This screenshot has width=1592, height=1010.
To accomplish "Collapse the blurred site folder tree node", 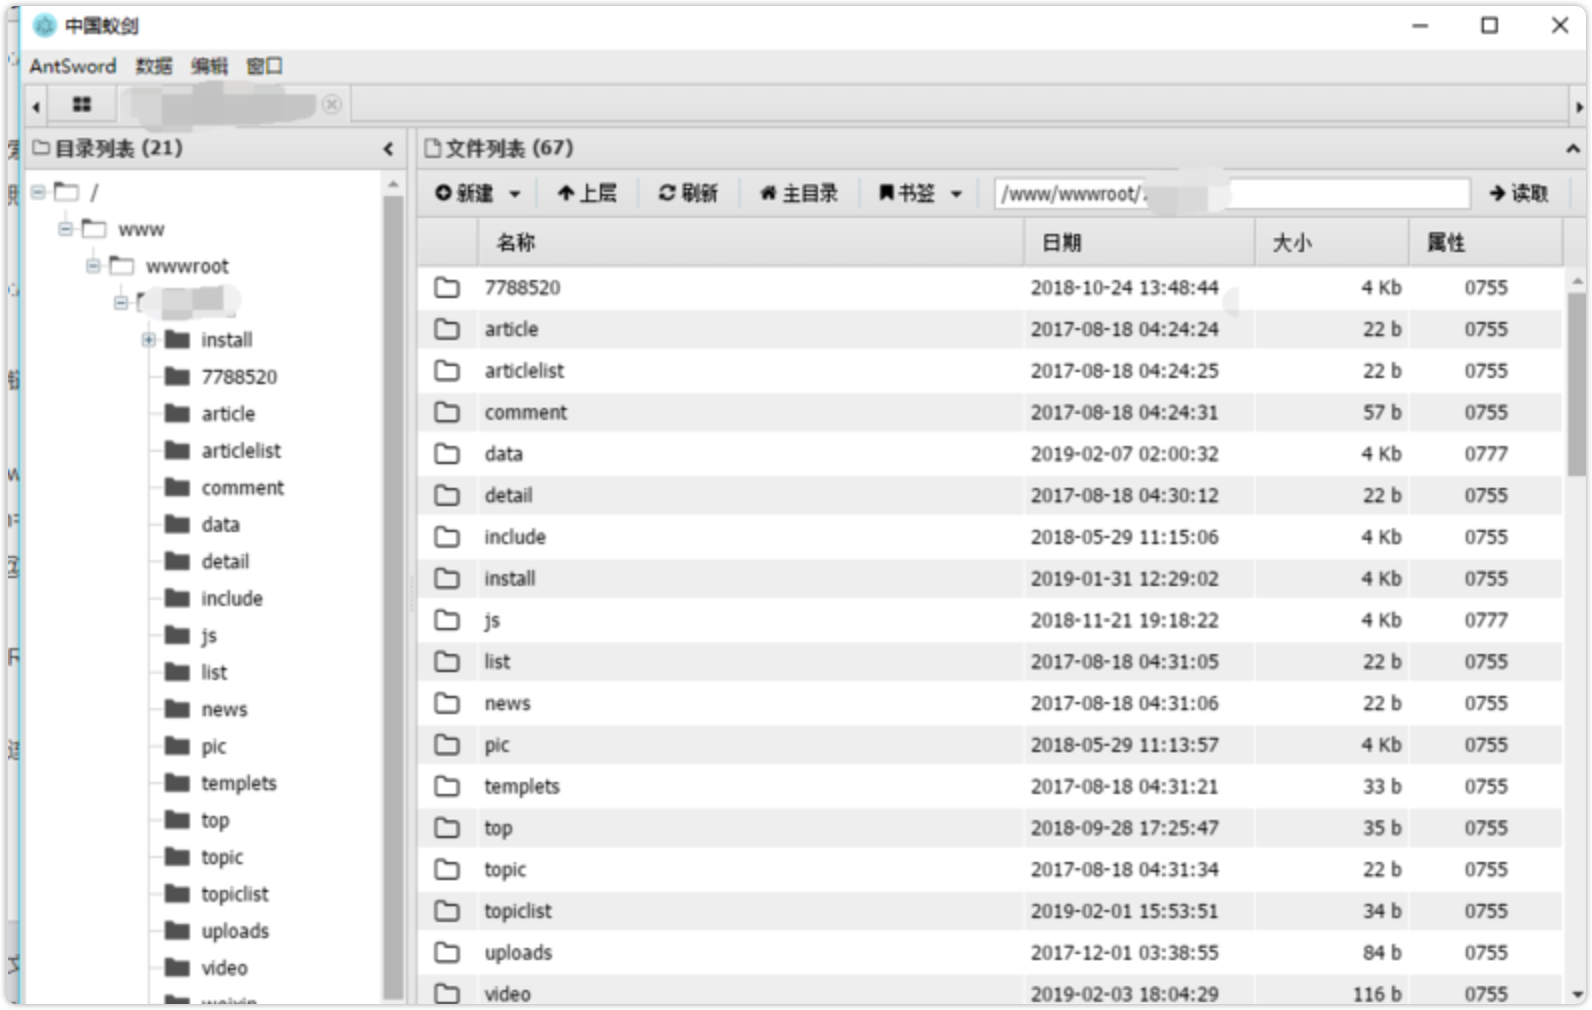I will pyautogui.click(x=120, y=302).
